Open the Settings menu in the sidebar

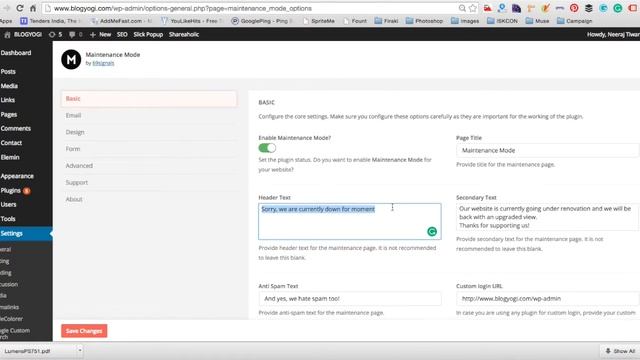pyautogui.click(x=26, y=233)
